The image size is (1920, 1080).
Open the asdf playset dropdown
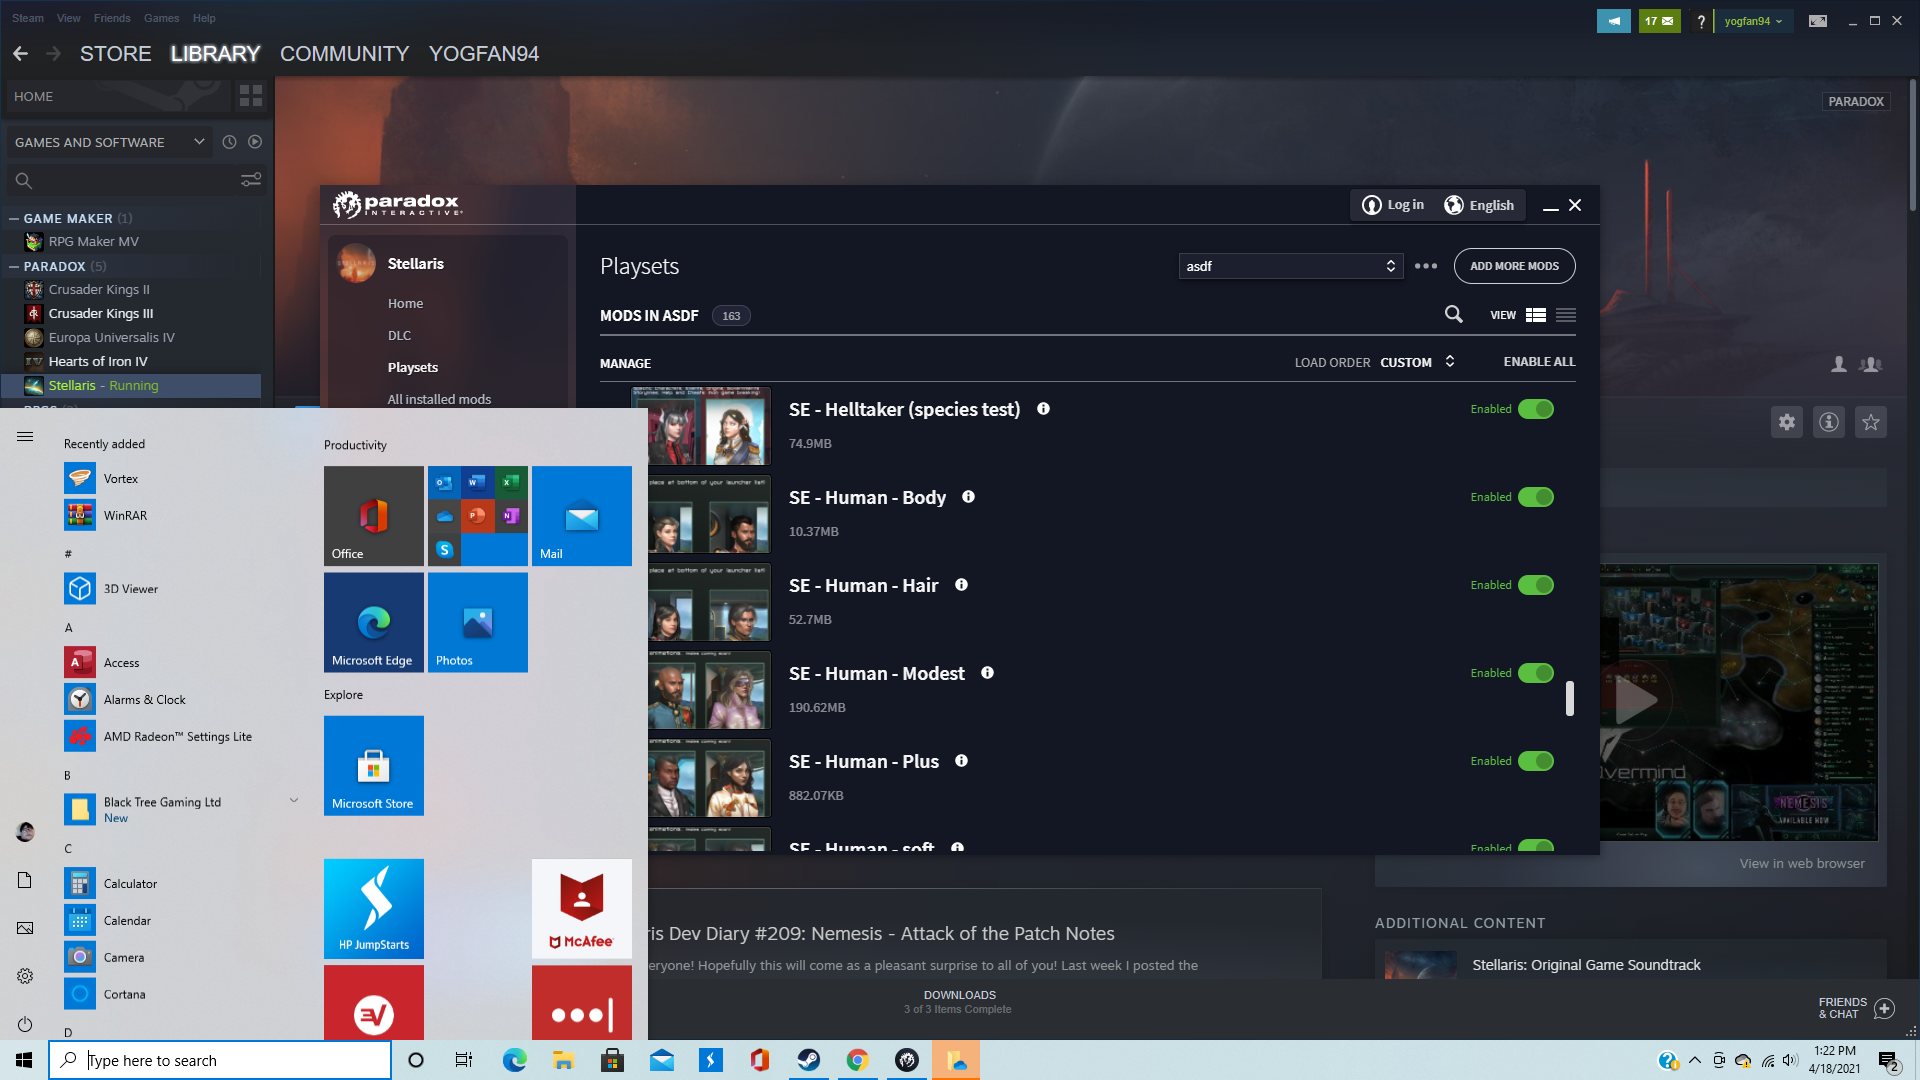tap(1291, 266)
